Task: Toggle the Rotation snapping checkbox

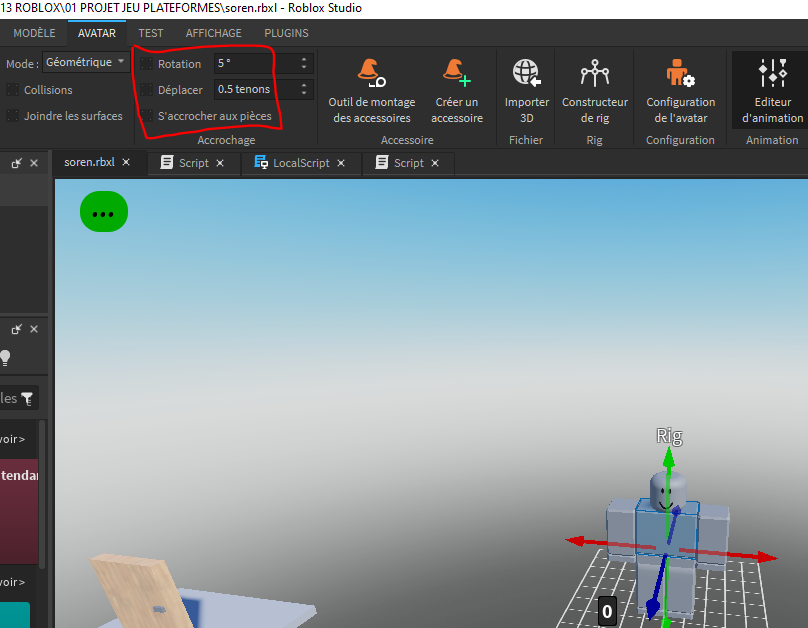Action: click(x=146, y=64)
